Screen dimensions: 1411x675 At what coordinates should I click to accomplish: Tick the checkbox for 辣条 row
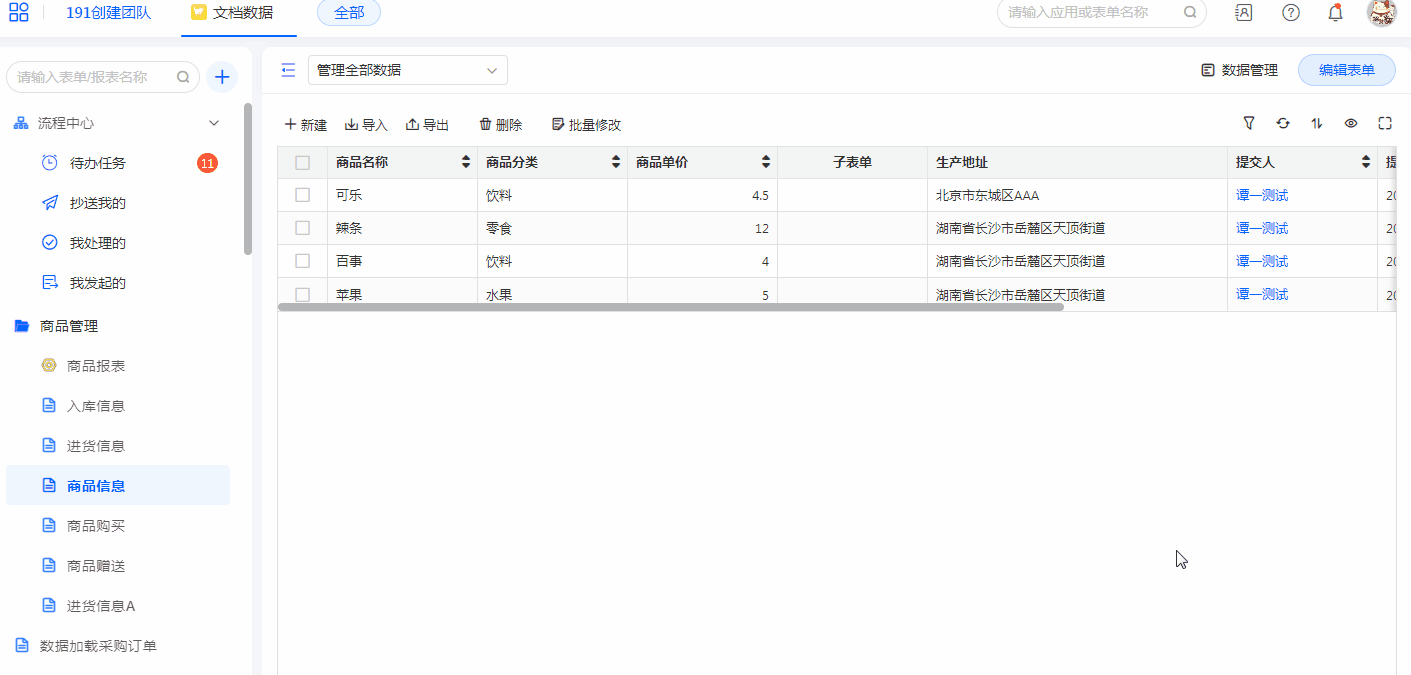303,228
